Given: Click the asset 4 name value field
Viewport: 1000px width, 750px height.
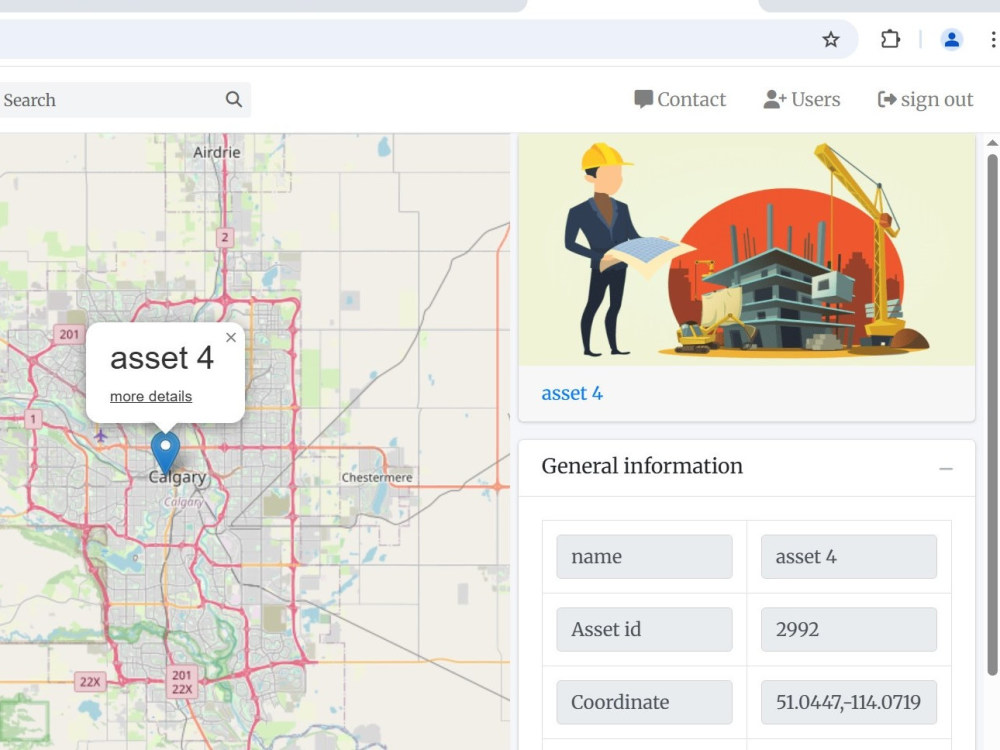Looking at the screenshot, I should [849, 557].
